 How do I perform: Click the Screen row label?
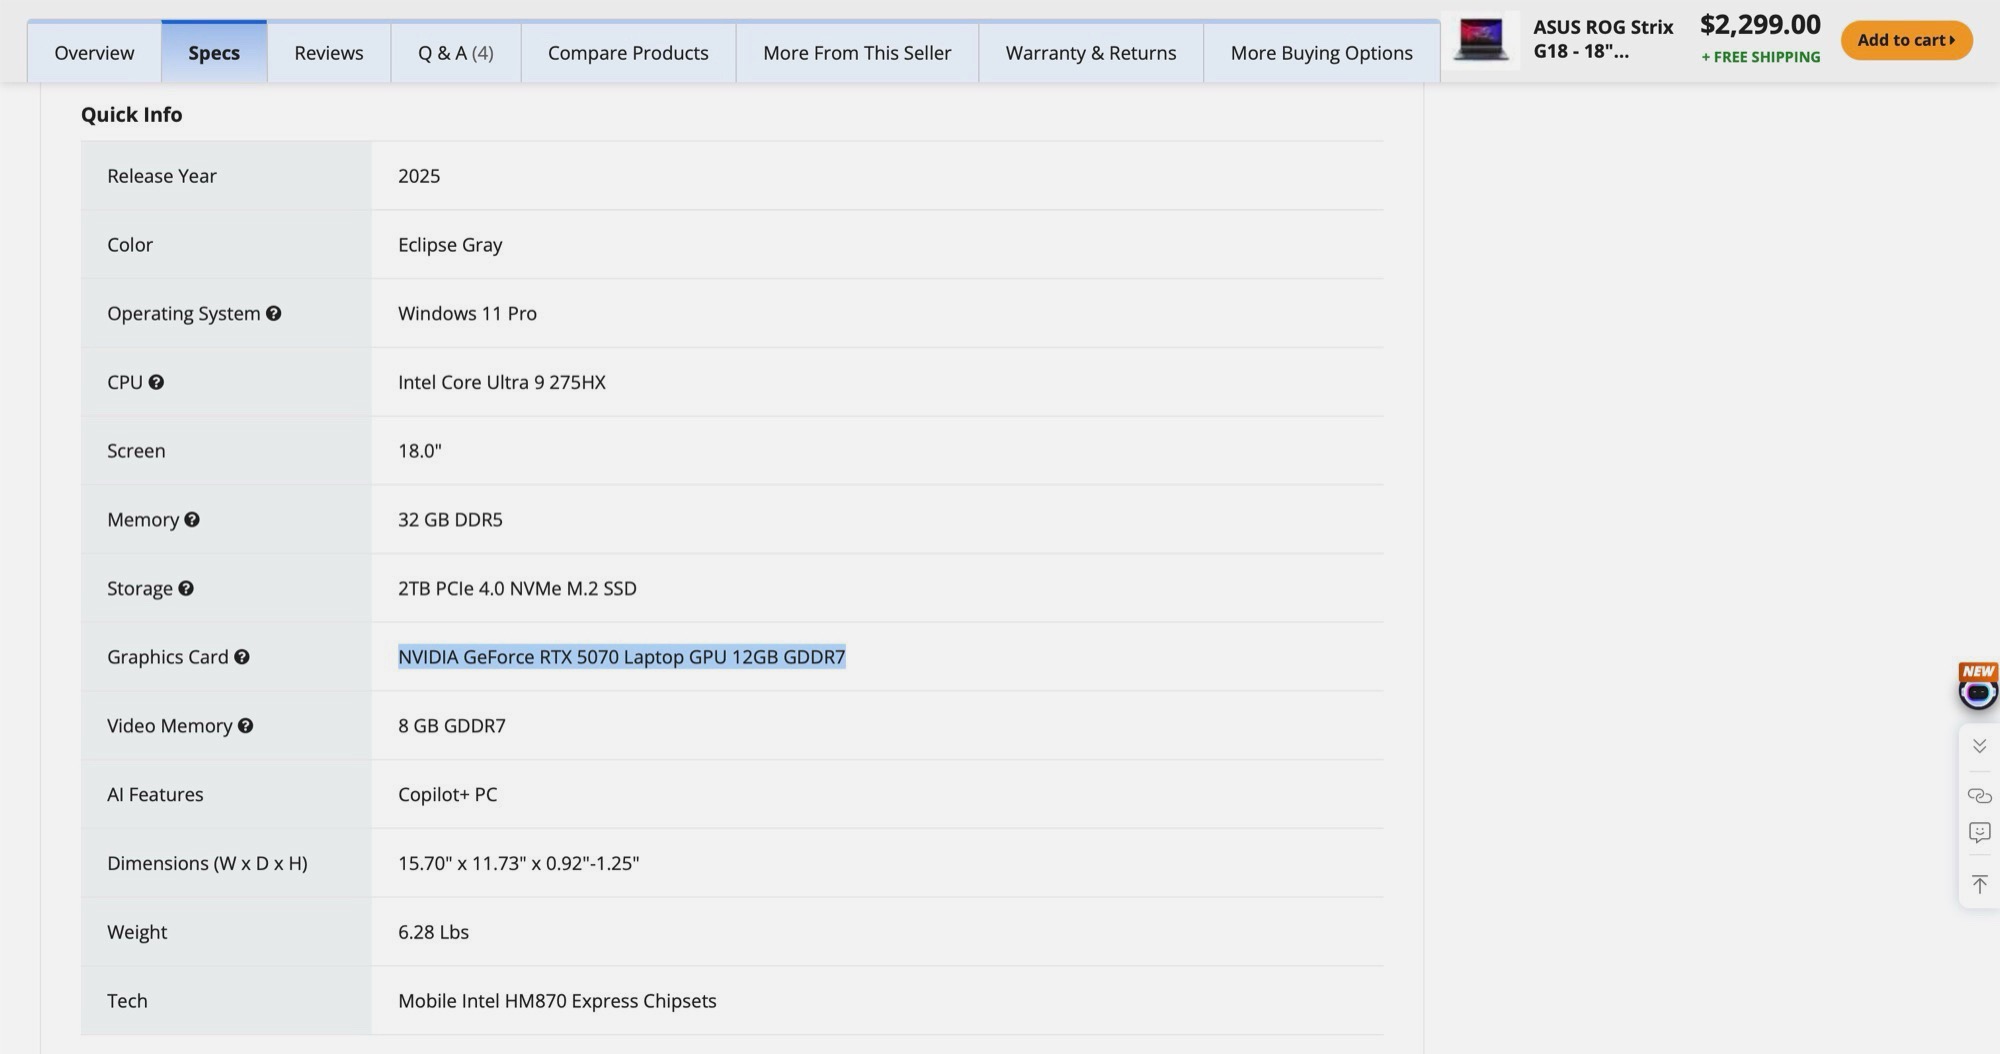click(136, 451)
